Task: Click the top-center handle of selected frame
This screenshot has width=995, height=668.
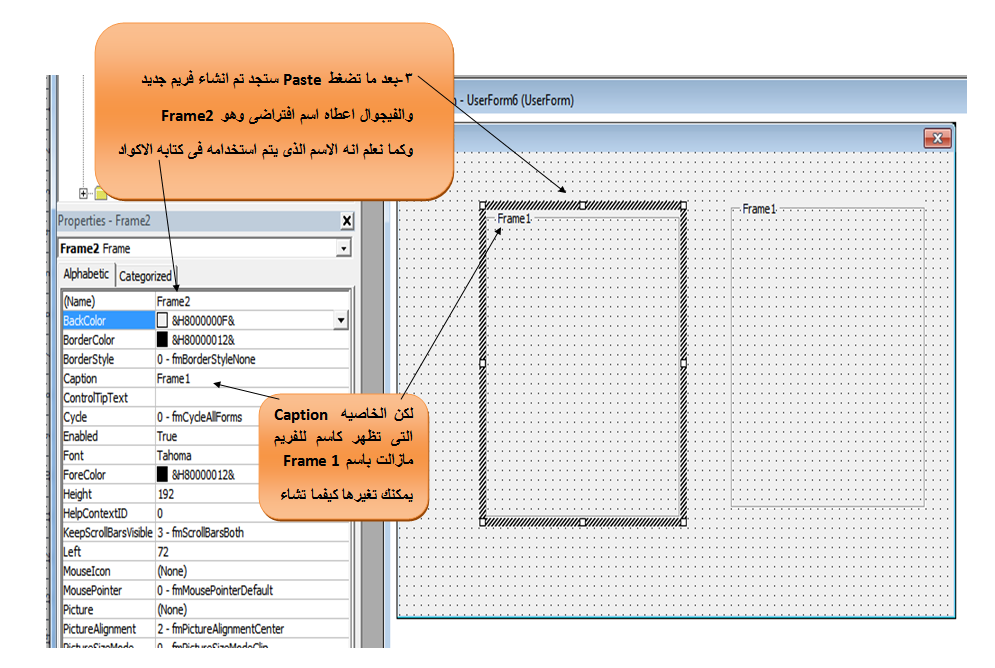Action: (583, 206)
